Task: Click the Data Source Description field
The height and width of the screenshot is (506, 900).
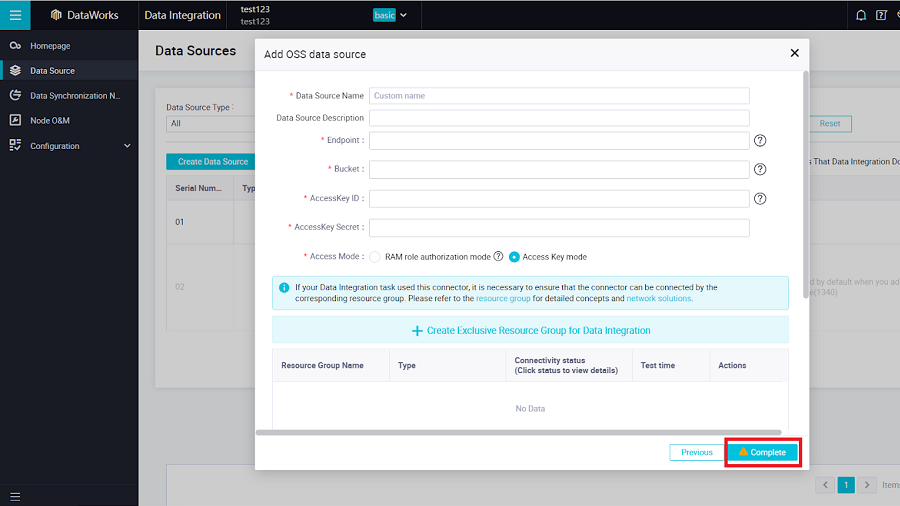Action: click(x=559, y=118)
